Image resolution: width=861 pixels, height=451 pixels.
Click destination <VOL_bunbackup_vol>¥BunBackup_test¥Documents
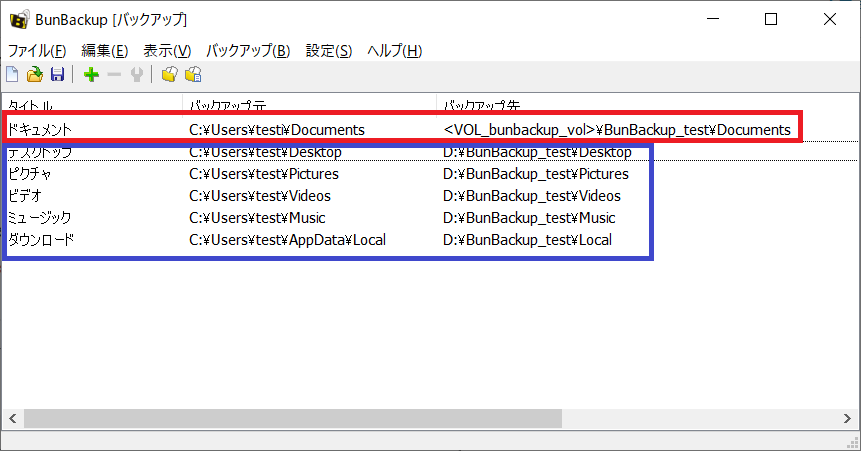click(617, 130)
